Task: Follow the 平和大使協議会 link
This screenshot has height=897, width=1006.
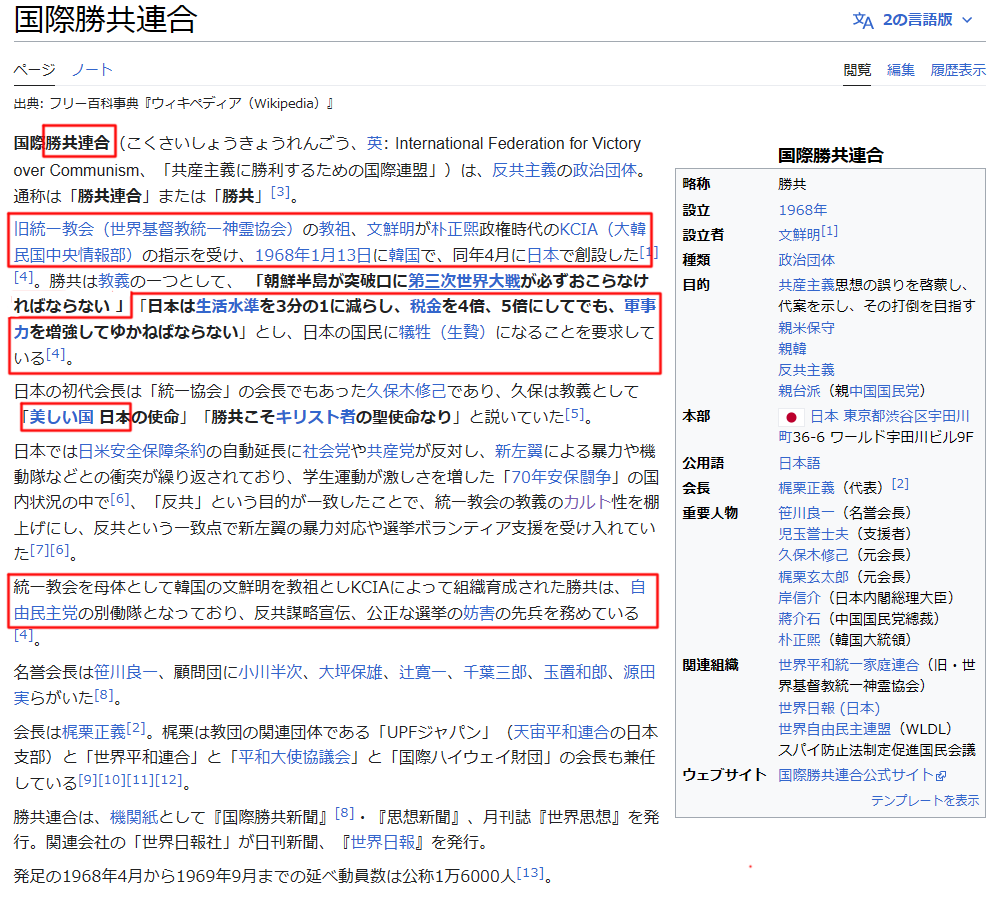Action: 294,757
